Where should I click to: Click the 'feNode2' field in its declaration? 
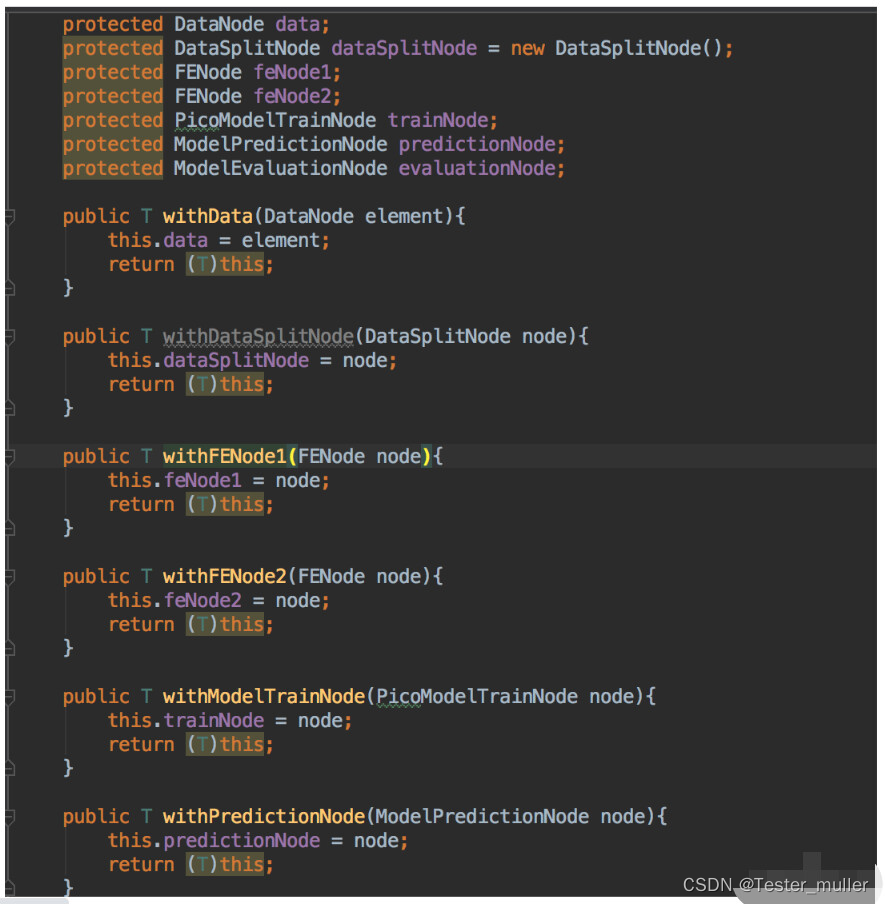[292, 96]
